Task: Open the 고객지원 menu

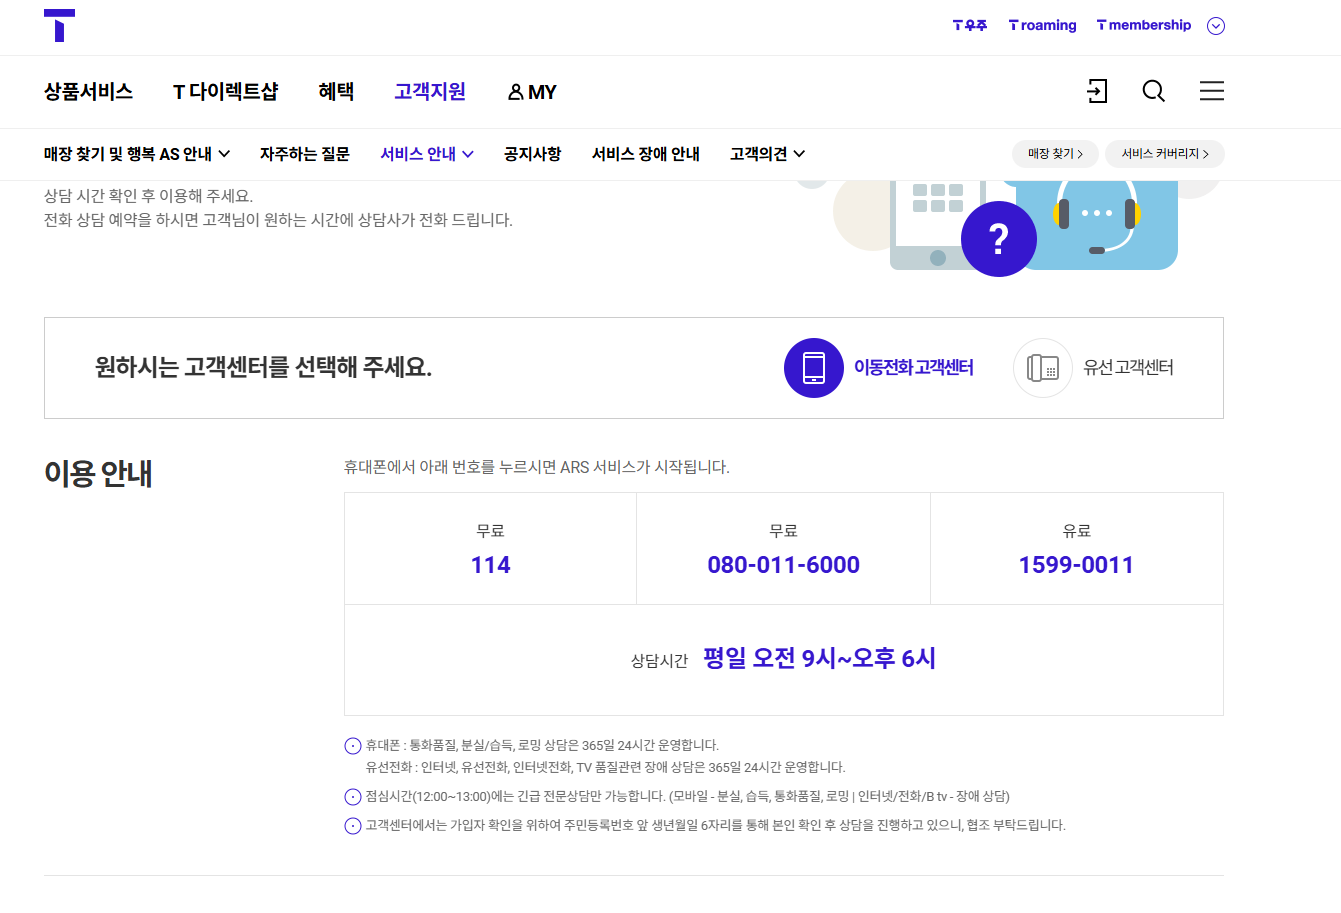Action: tap(430, 92)
